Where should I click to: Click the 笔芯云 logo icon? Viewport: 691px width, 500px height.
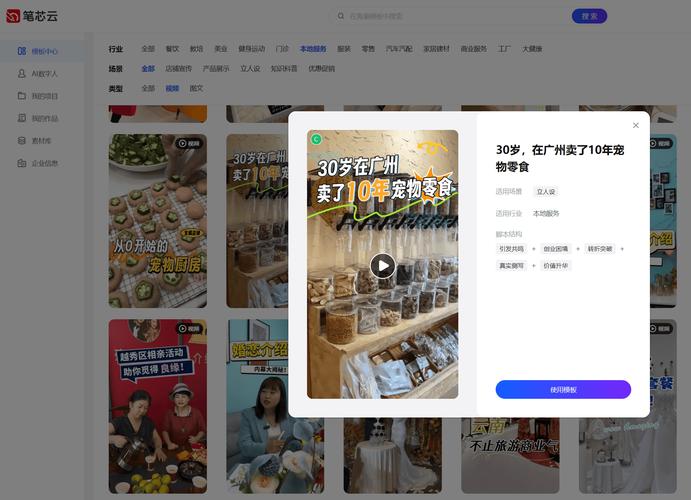pyautogui.click(x=13, y=16)
